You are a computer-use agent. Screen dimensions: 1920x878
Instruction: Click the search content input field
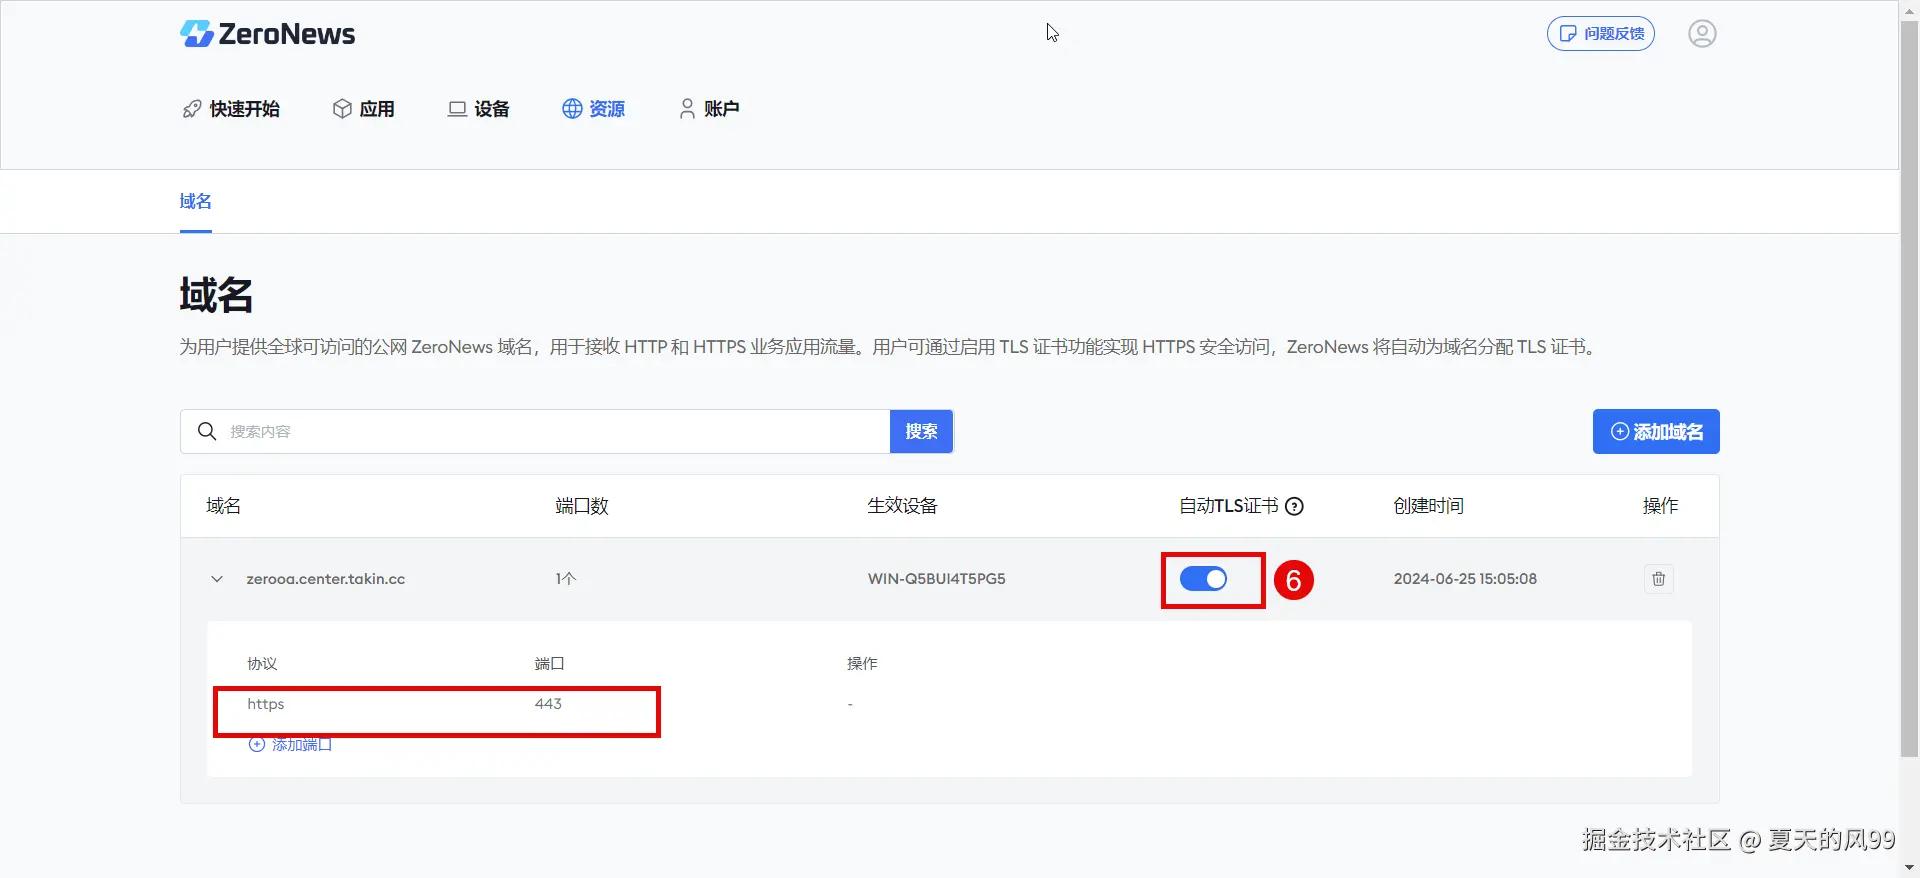[555, 432]
